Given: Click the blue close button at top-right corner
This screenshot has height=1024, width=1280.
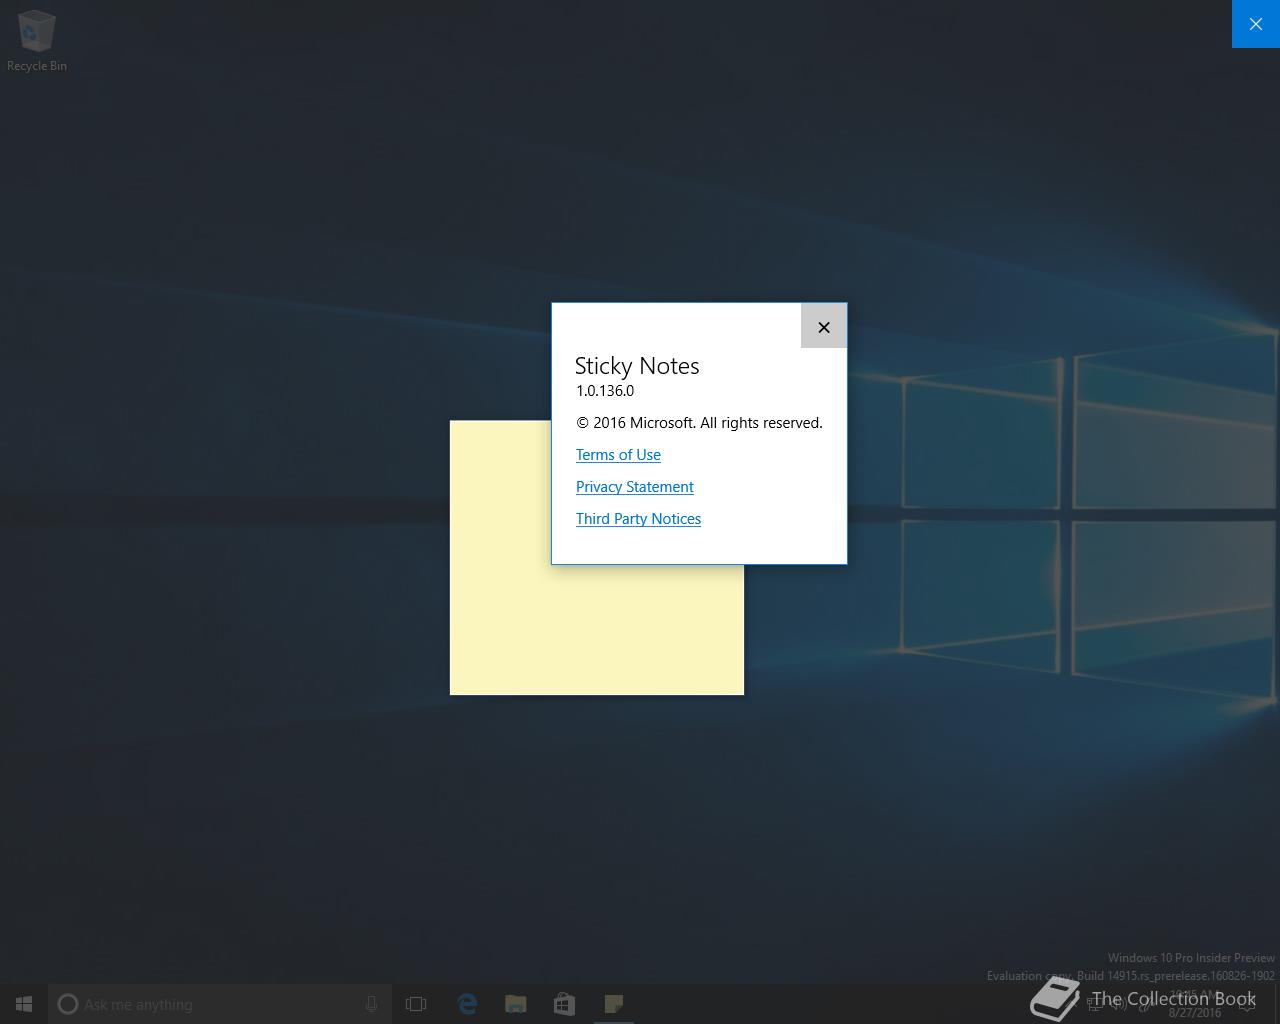Looking at the screenshot, I should coord(1256,24).
